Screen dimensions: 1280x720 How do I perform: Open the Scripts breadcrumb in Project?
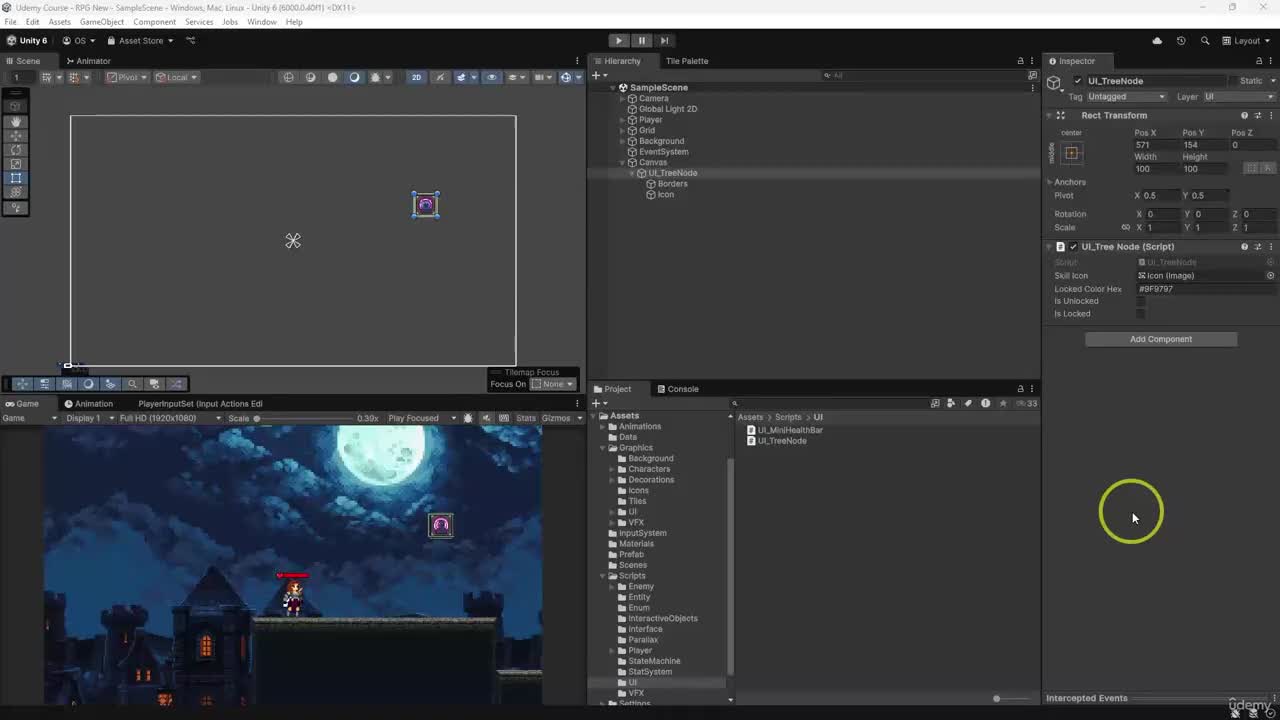pos(788,417)
